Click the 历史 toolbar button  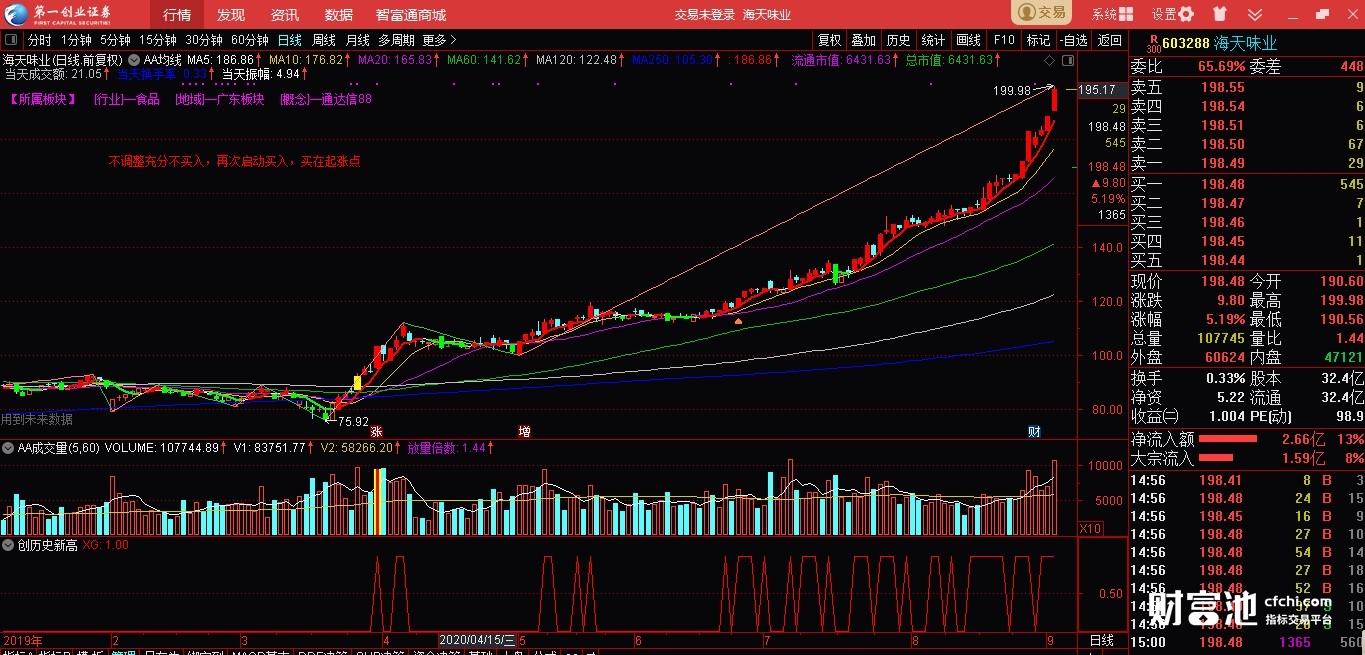(898, 40)
